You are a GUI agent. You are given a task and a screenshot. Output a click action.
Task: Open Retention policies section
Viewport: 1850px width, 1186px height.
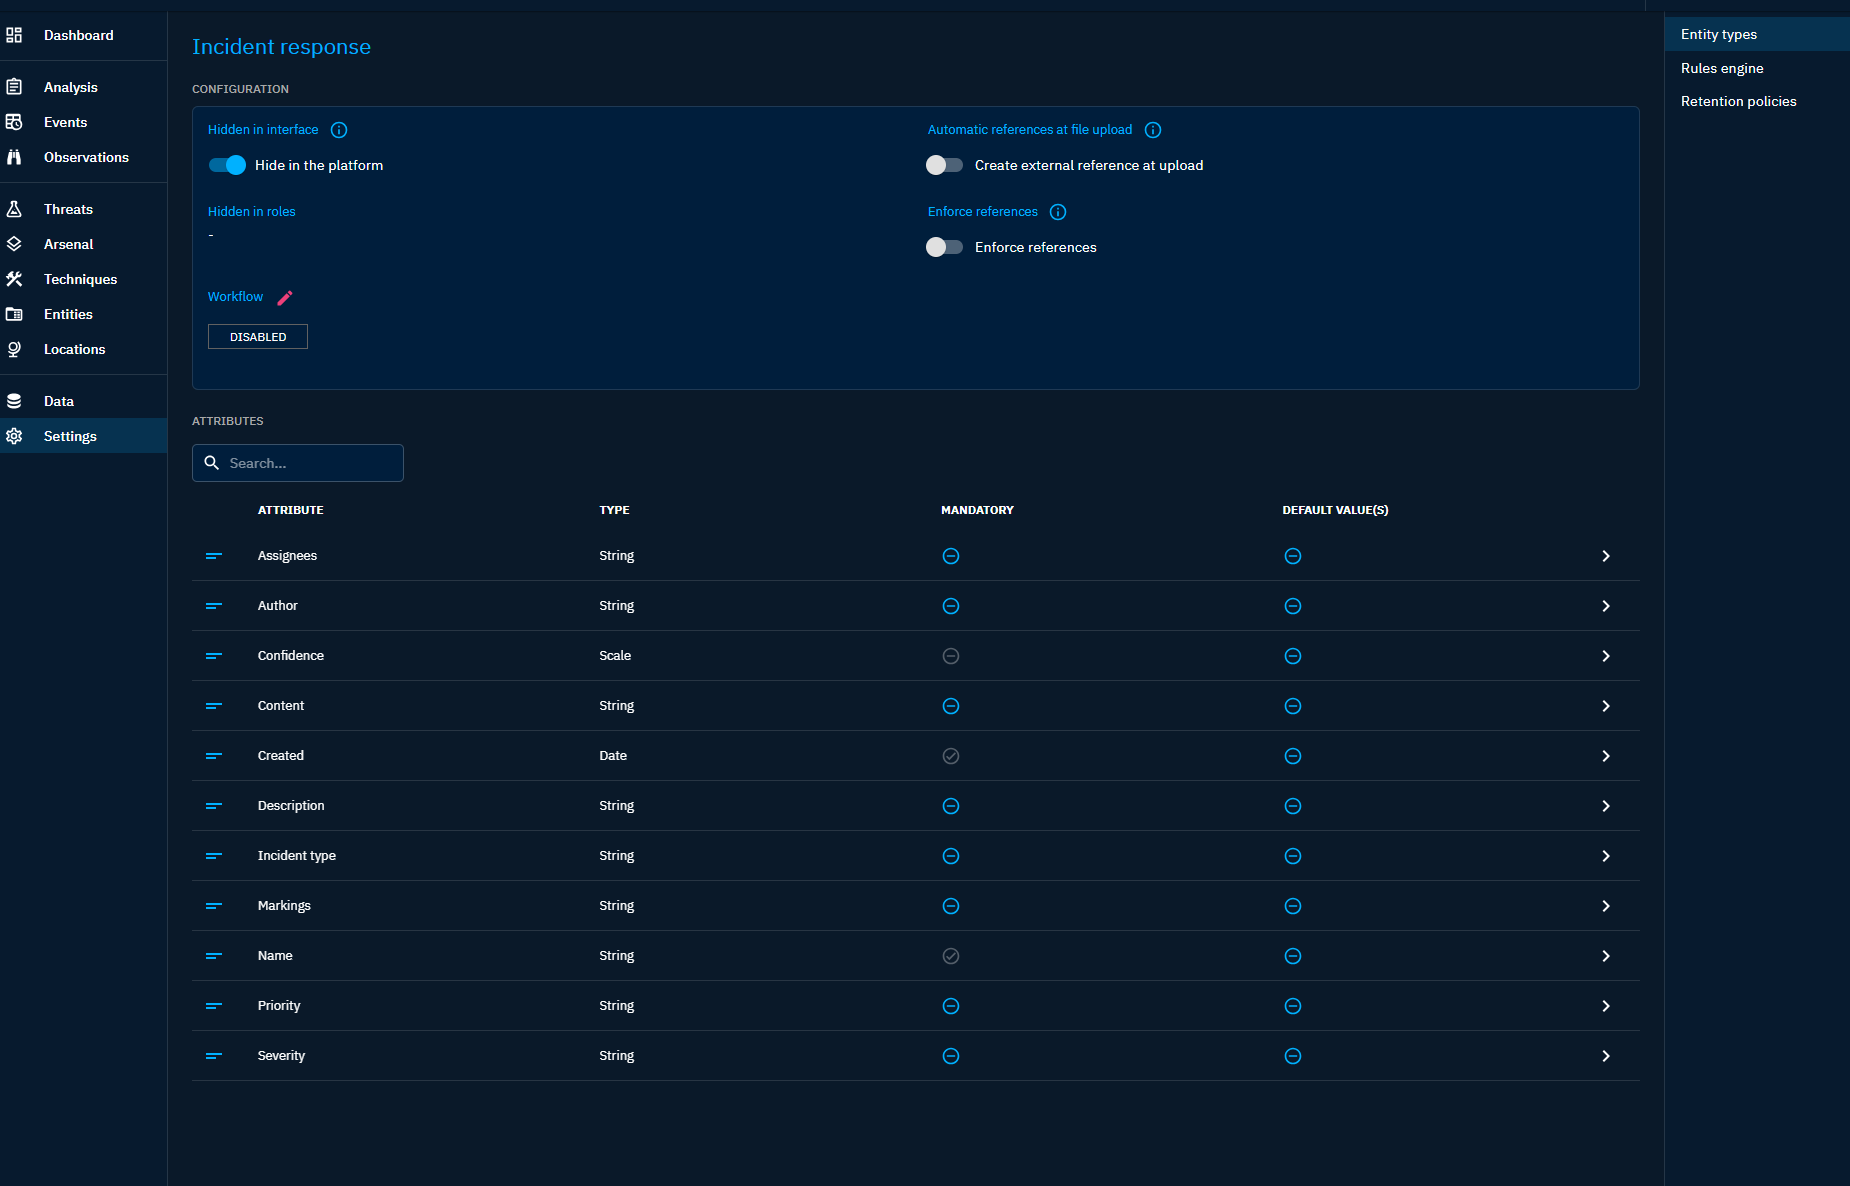1757,101
